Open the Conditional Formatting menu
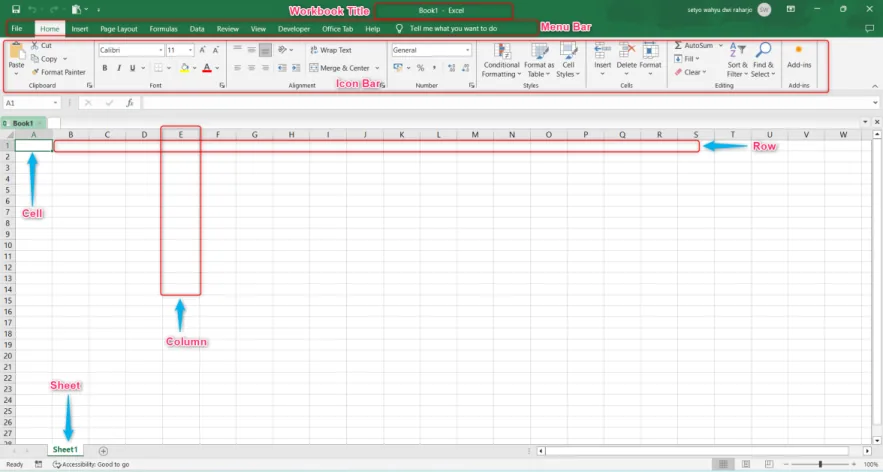The height and width of the screenshot is (472, 883). pyautogui.click(x=501, y=60)
